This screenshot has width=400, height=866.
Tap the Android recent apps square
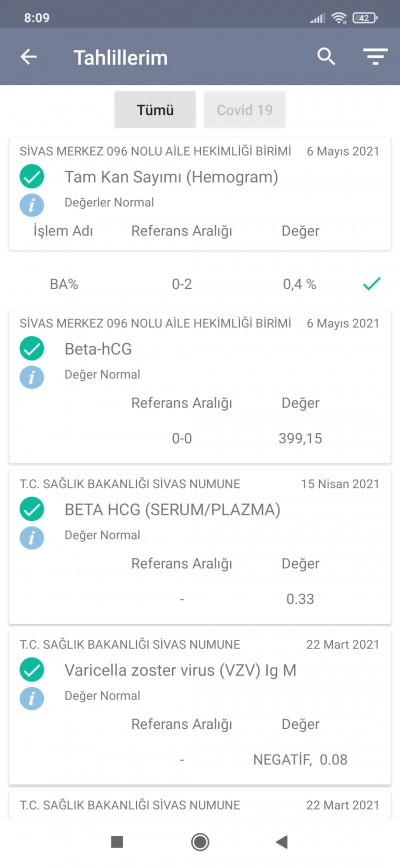click(x=117, y=842)
